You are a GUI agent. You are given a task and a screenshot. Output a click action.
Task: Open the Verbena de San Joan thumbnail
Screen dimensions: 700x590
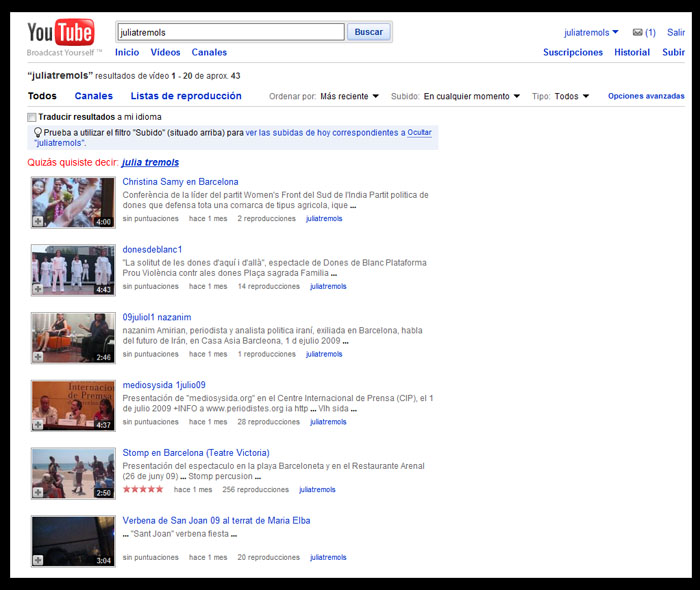(x=73, y=542)
